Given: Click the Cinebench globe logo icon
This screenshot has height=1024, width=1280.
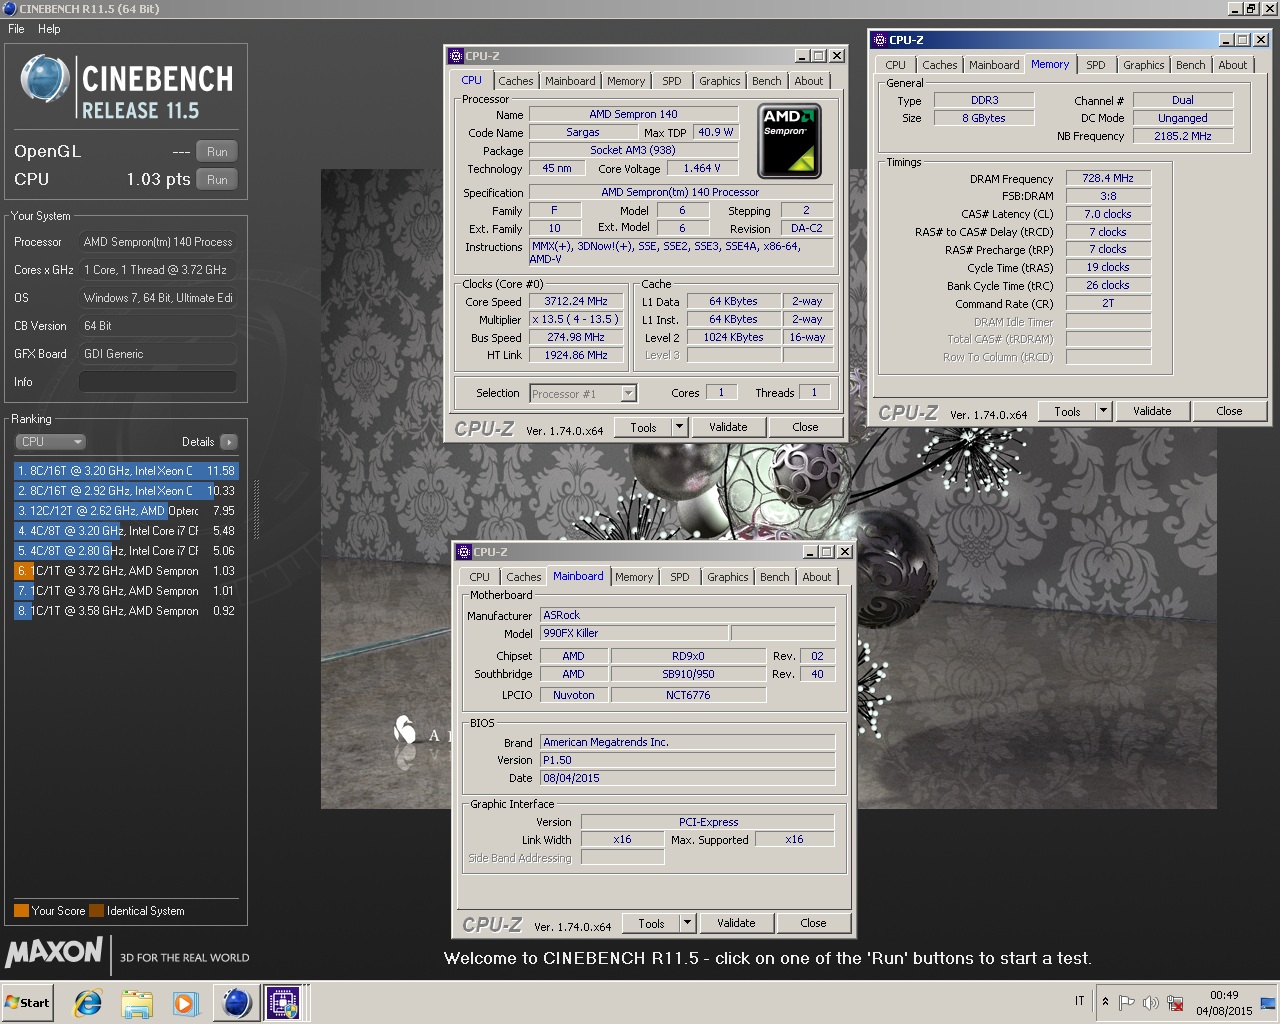Looking at the screenshot, I should (x=45, y=80).
